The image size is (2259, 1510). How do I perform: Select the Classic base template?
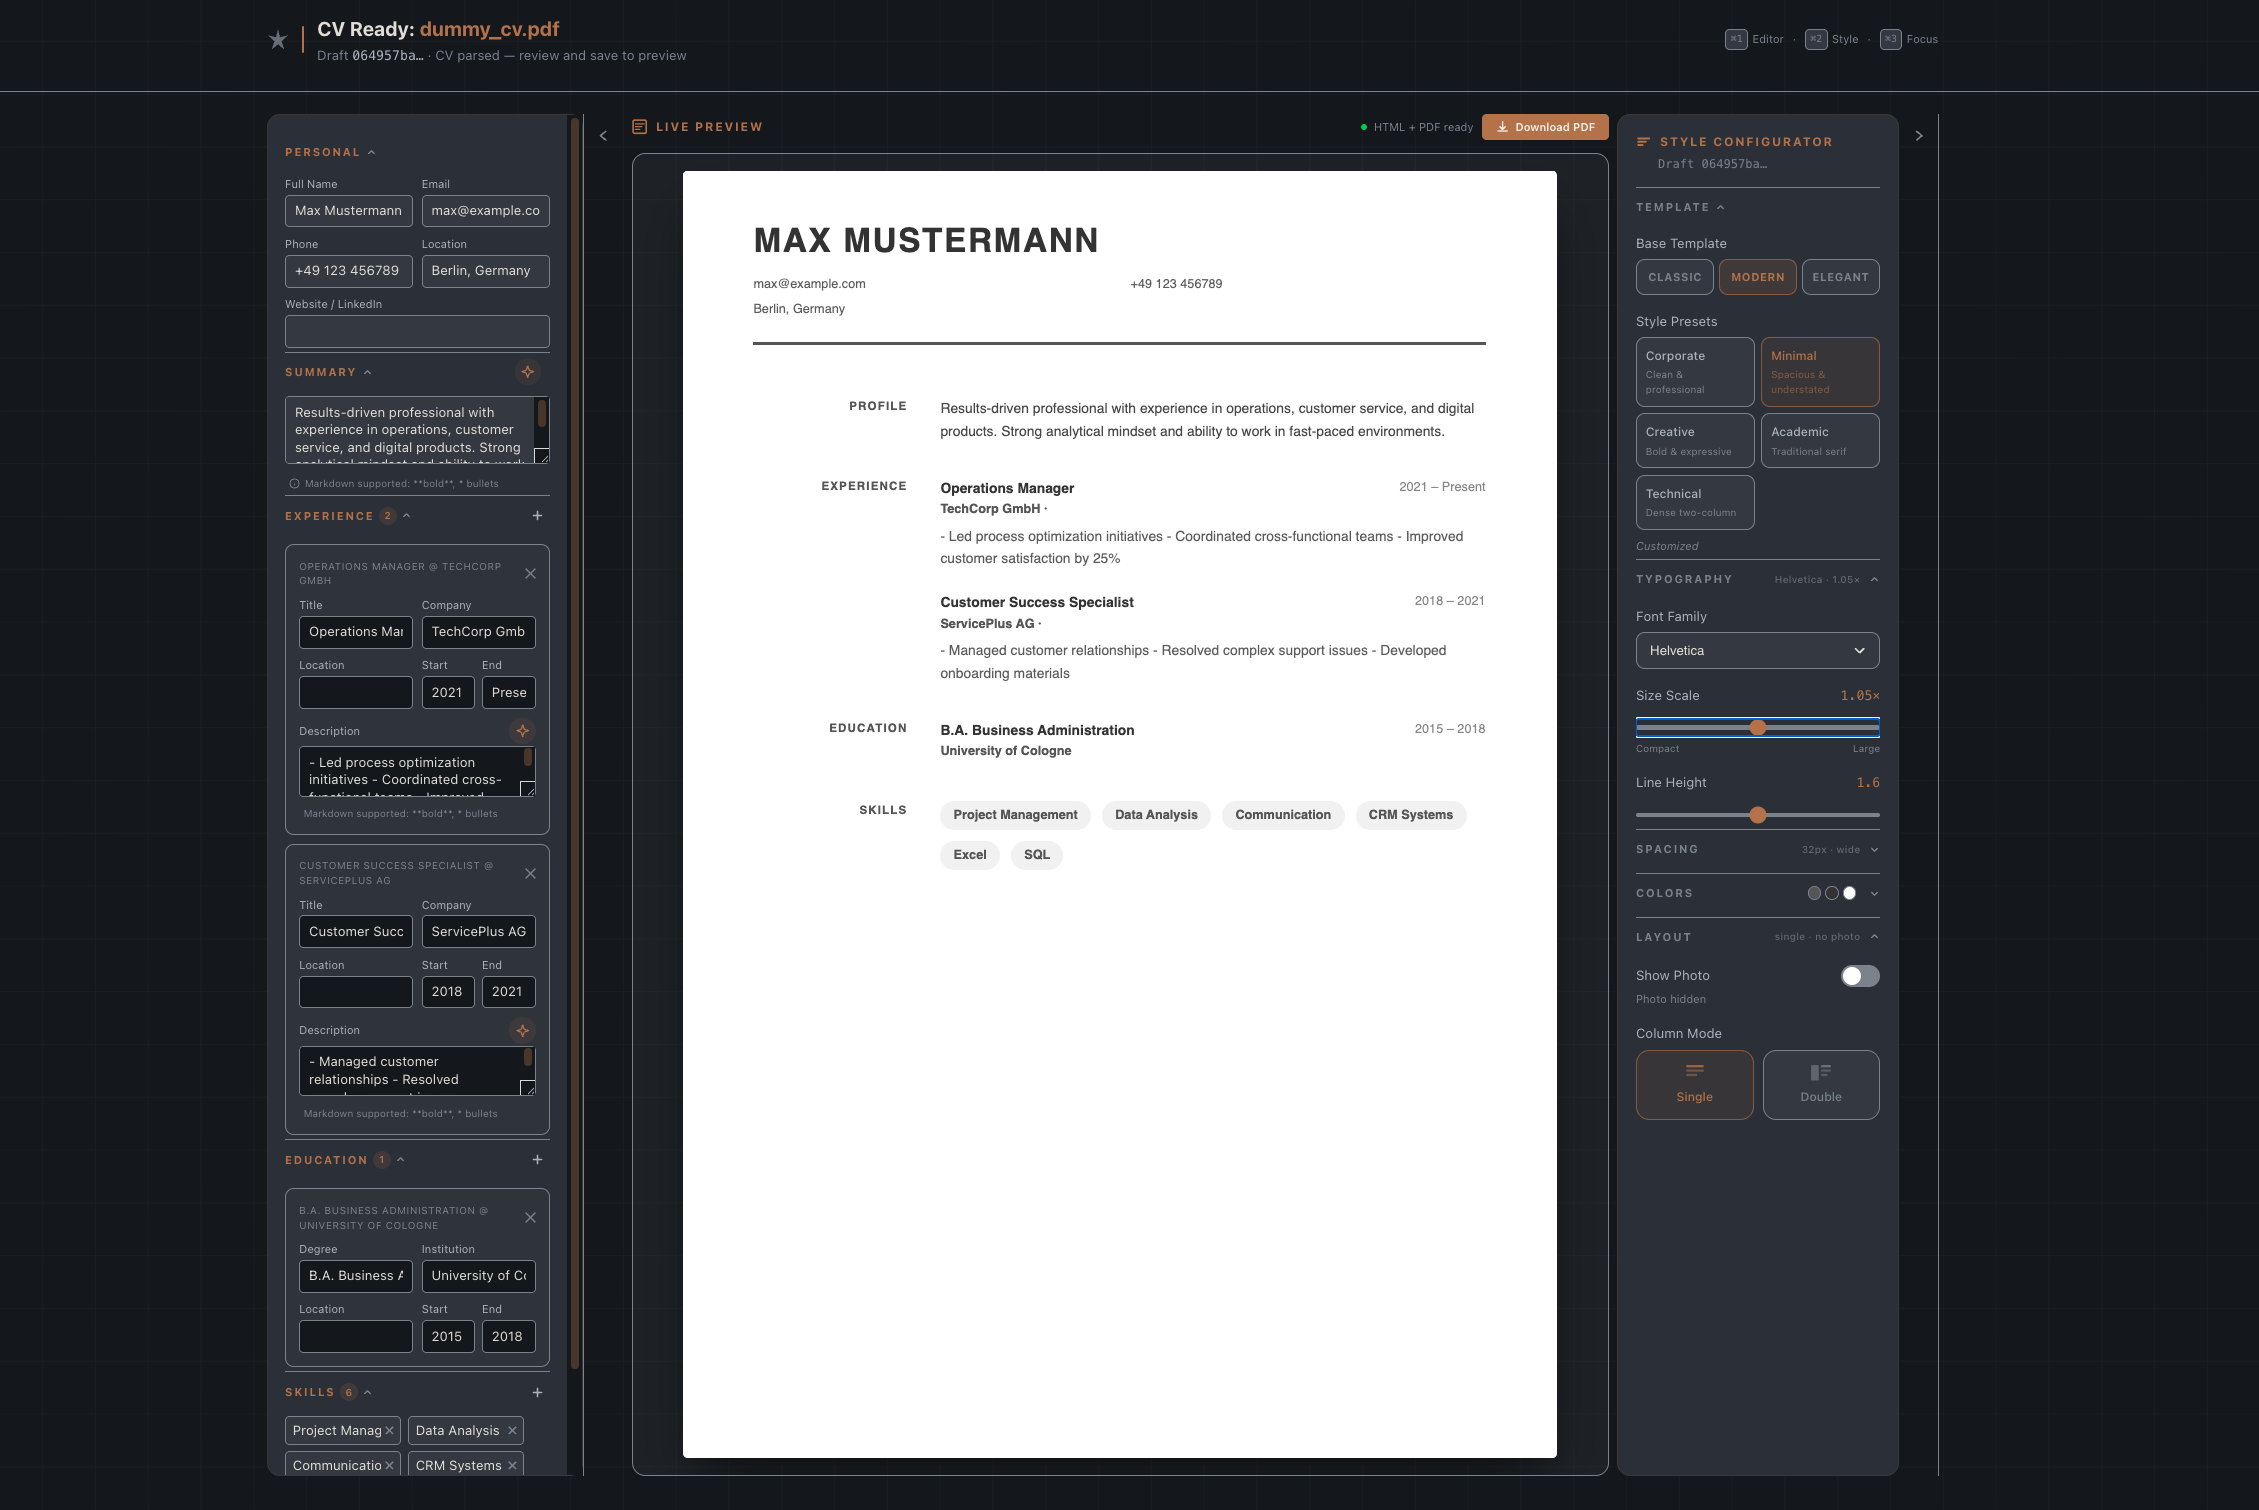1674,277
